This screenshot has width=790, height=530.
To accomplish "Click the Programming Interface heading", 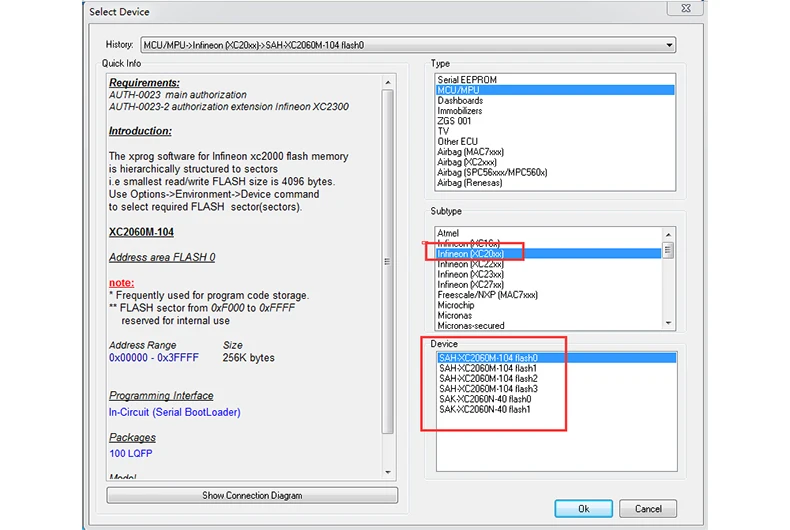I will [x=161, y=396].
